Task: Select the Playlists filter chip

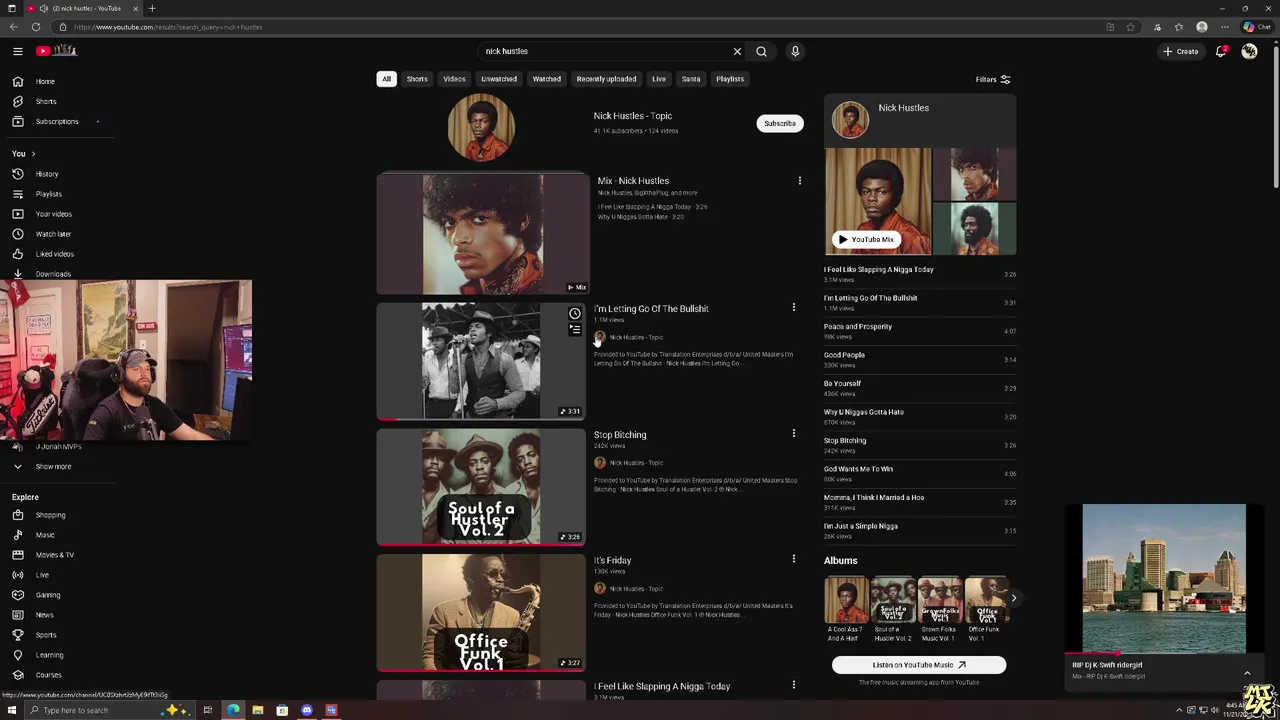Action: click(730, 79)
